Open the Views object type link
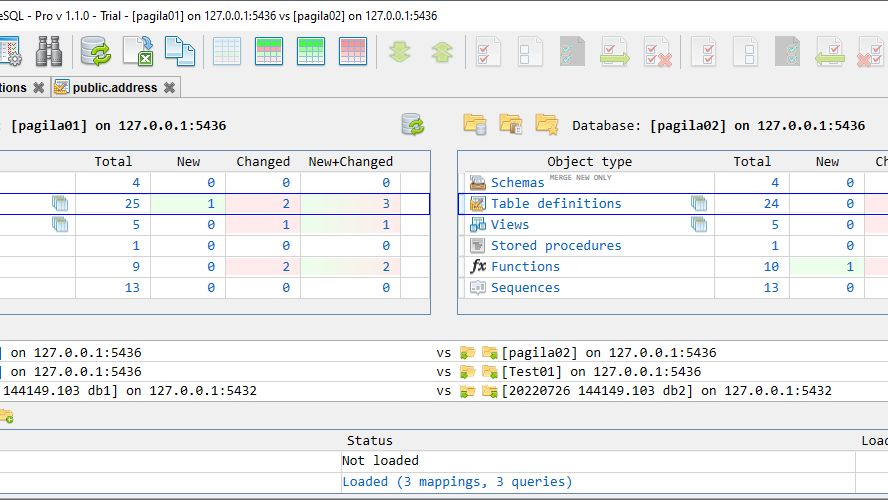The image size is (888, 500). pos(510,225)
